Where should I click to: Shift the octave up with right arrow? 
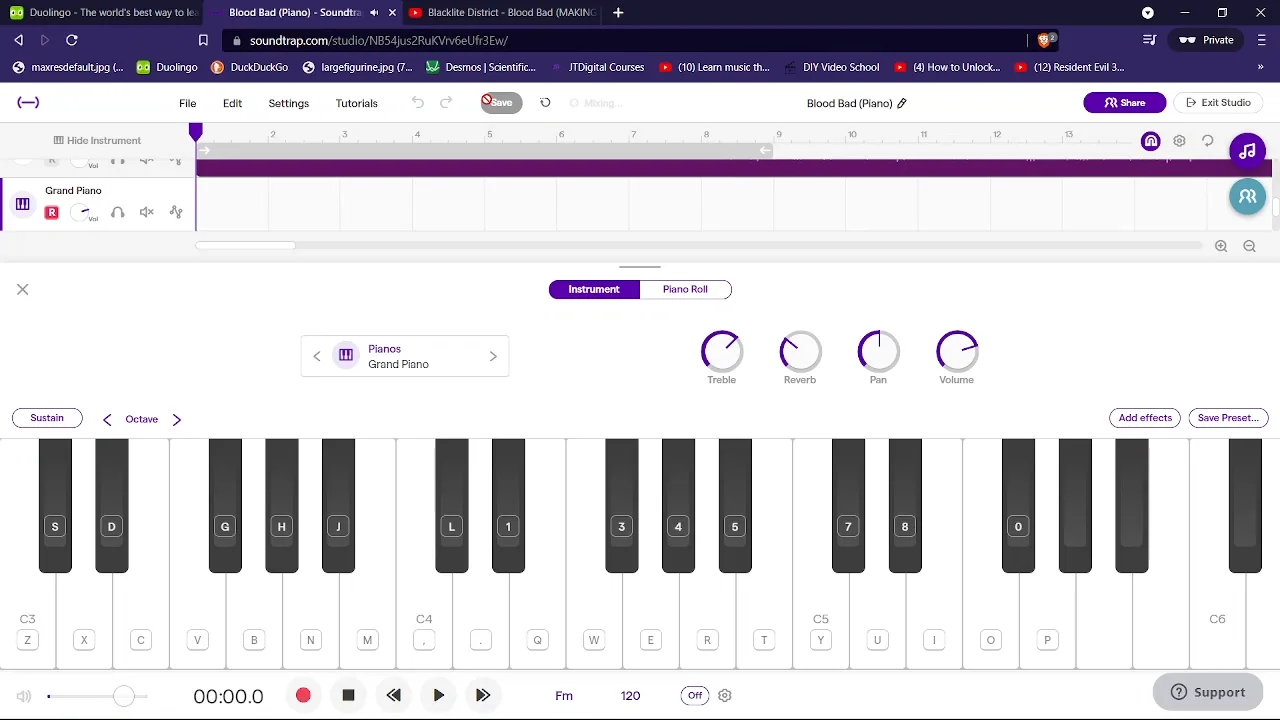click(177, 420)
